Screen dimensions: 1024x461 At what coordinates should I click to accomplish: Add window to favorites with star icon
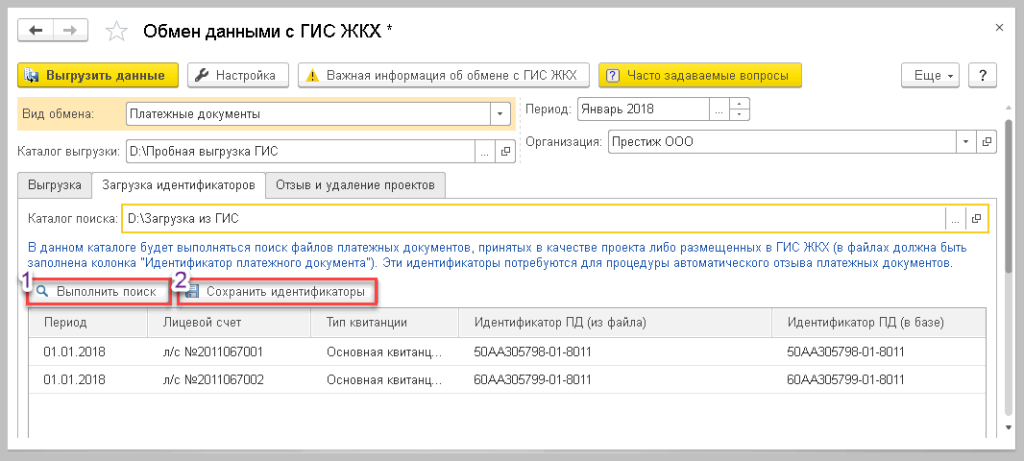pyautogui.click(x=116, y=32)
